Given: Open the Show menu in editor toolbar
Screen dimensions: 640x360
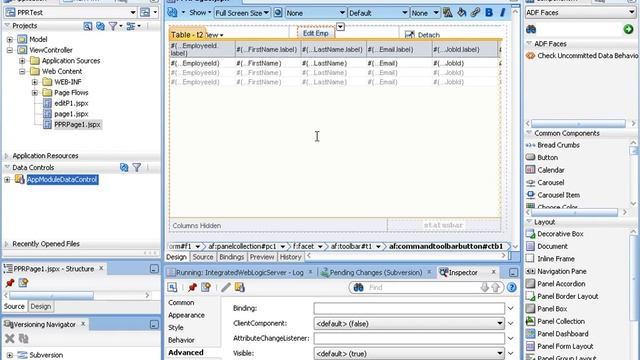Looking at the screenshot, I should tap(200, 13).
